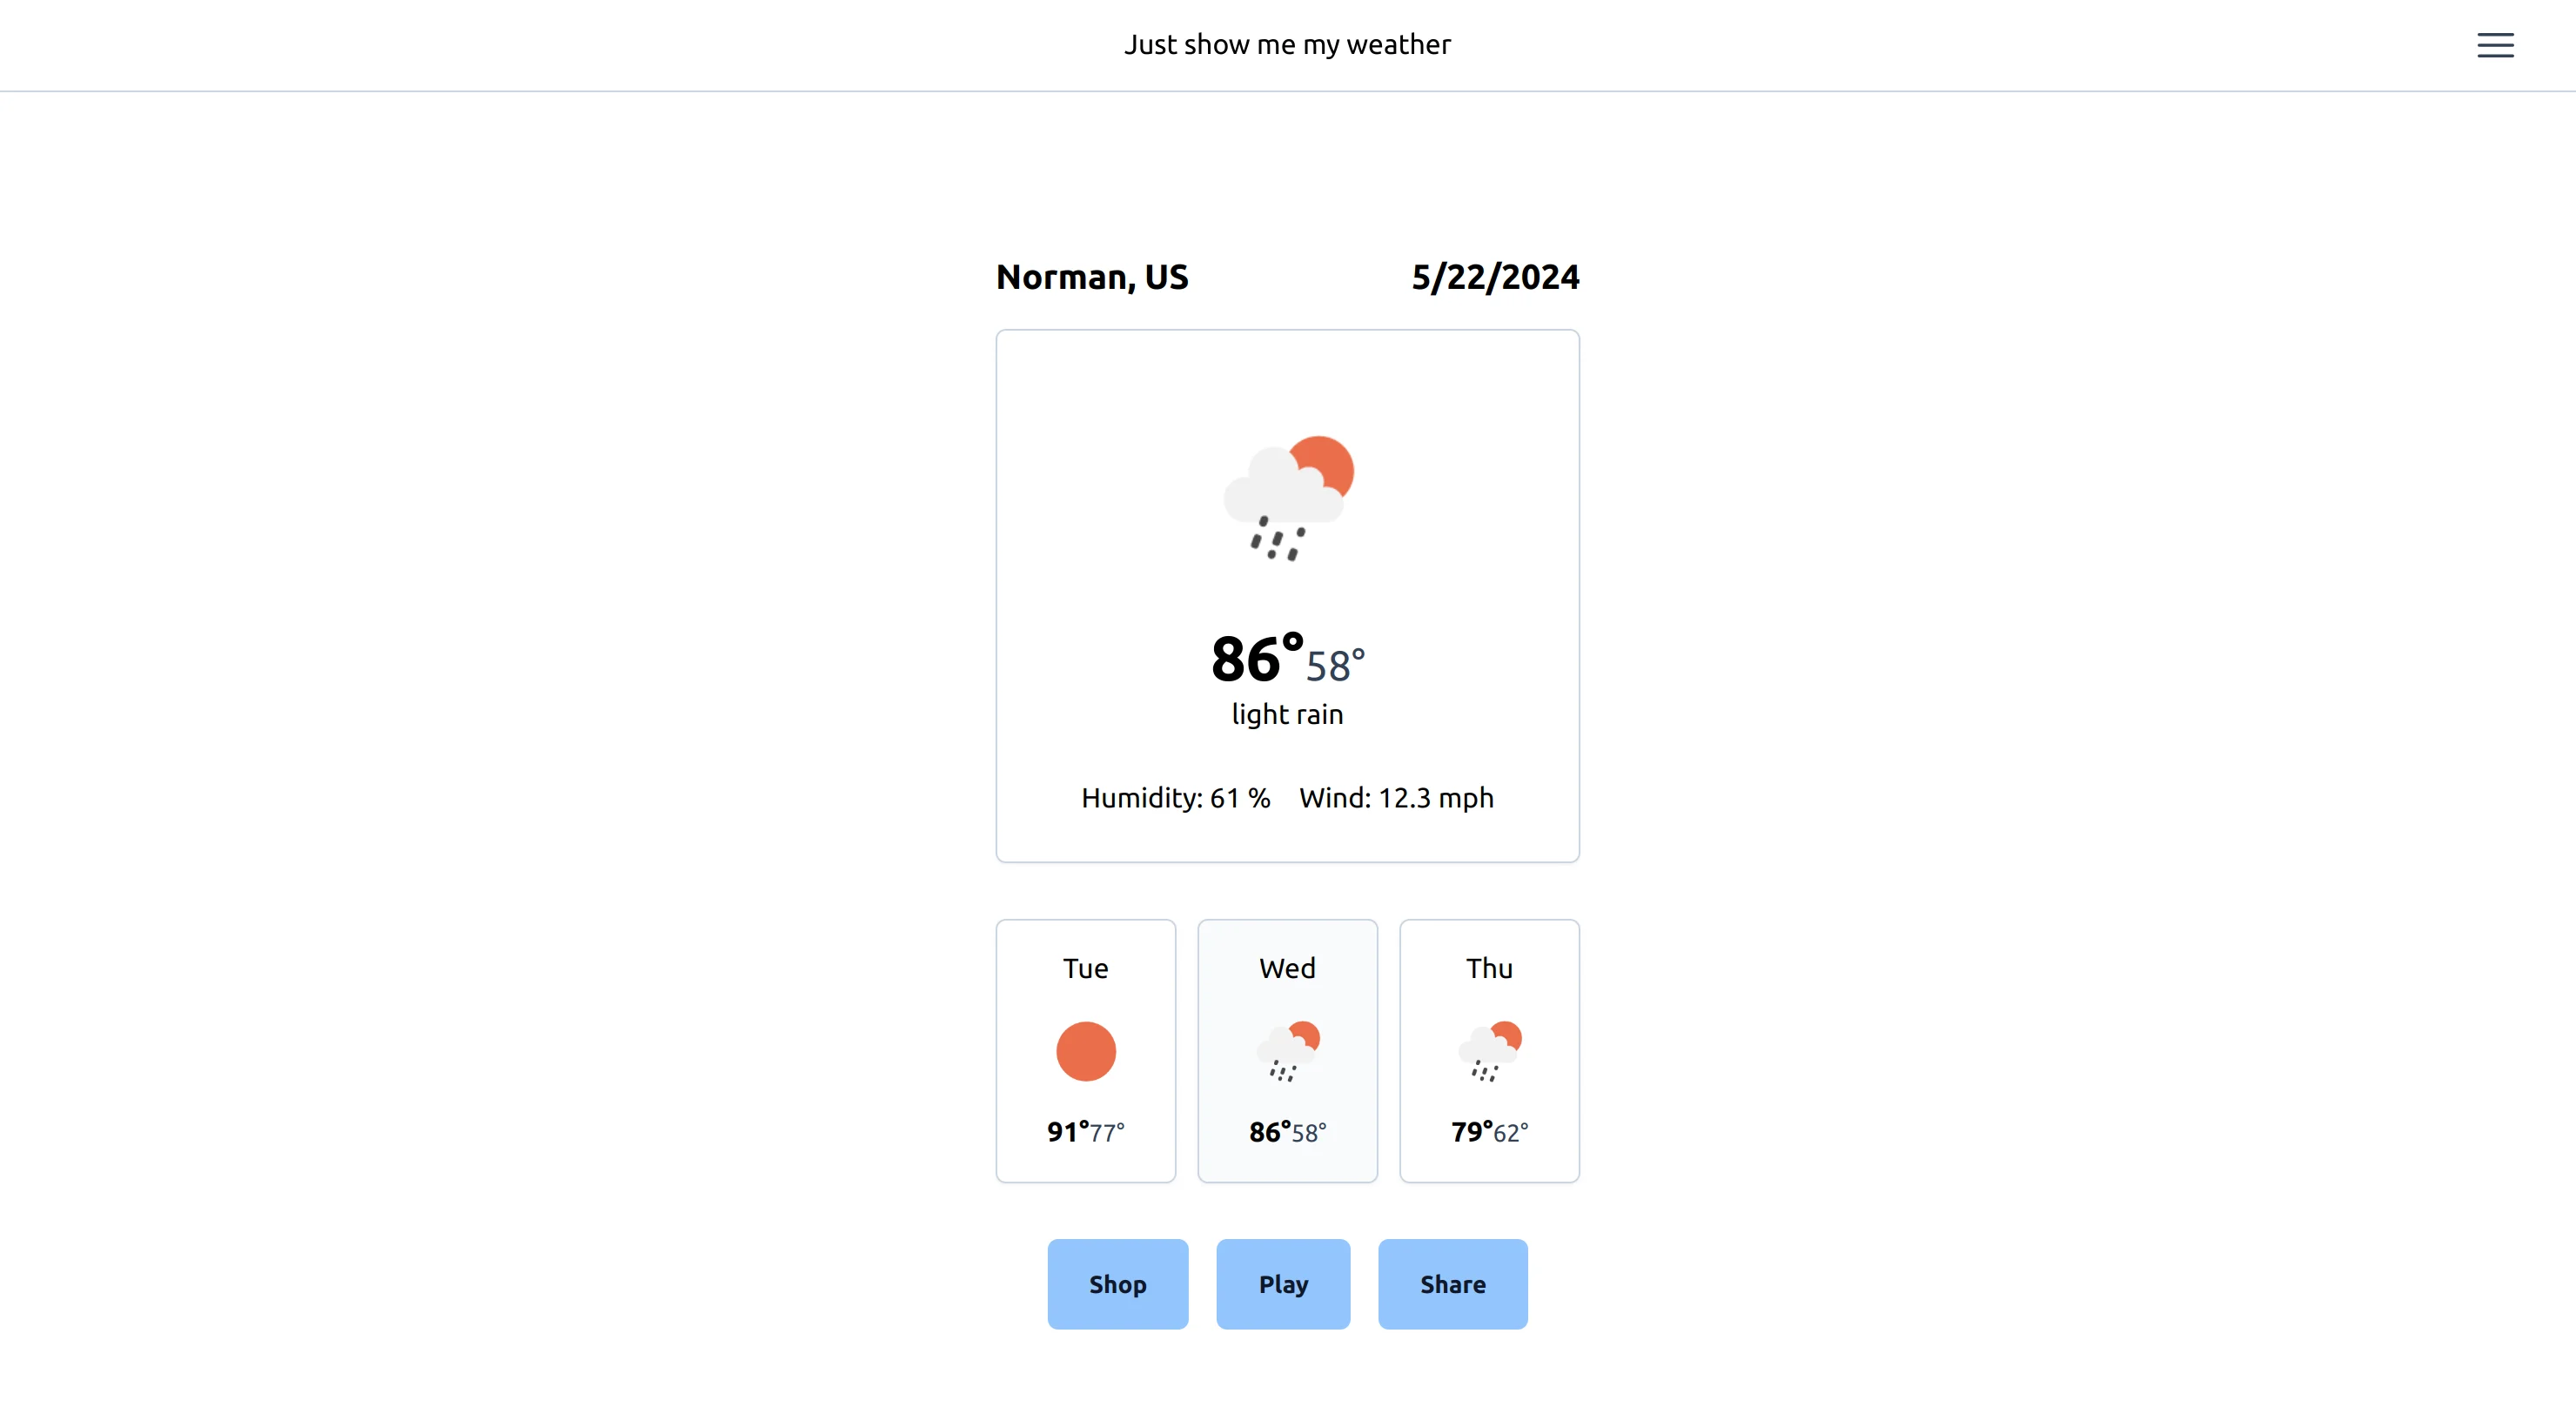Select the Thu day label
This screenshot has height=1427, width=2576.
pyautogui.click(x=1489, y=968)
